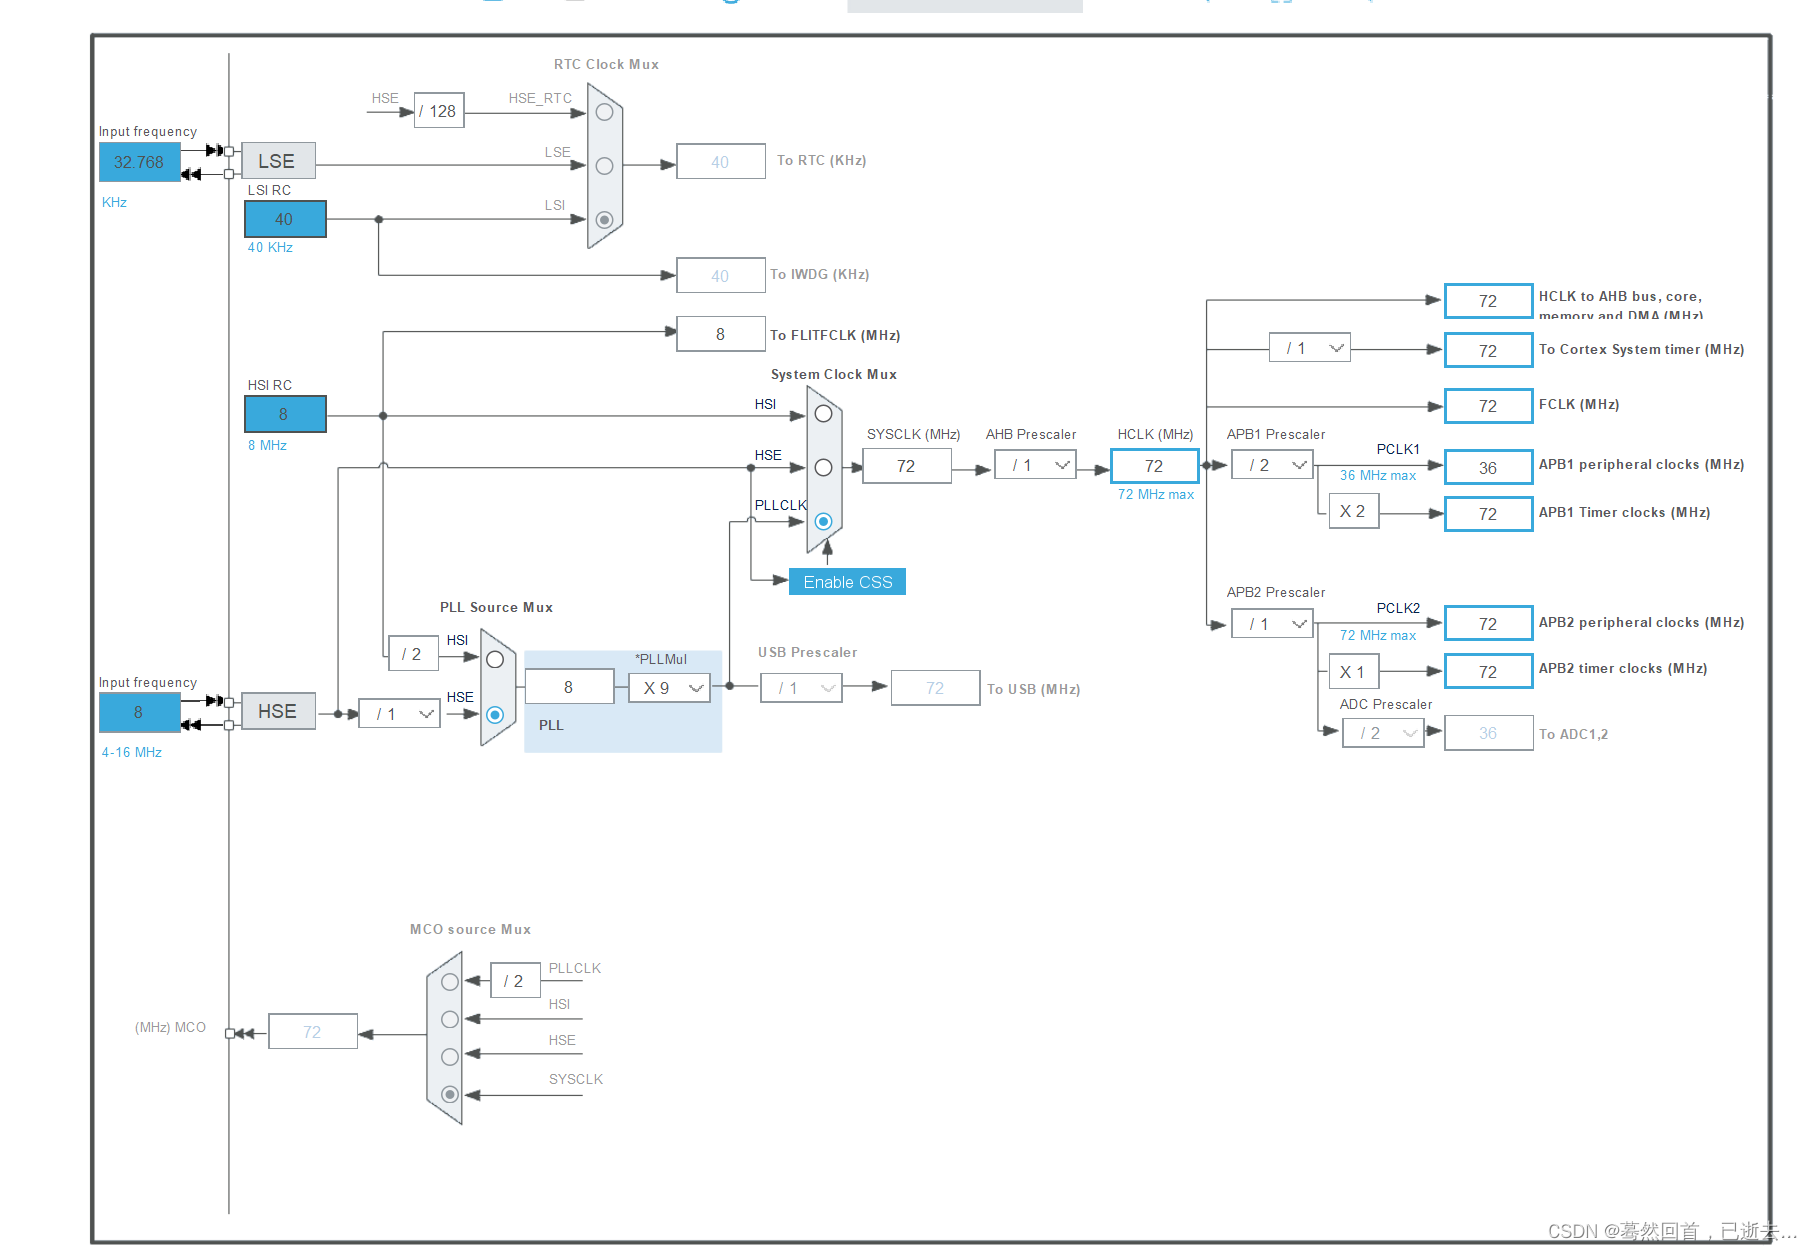This screenshot has width=1812, height=1251.
Task: Select HSE in System Clock Mux
Action: coord(823,467)
